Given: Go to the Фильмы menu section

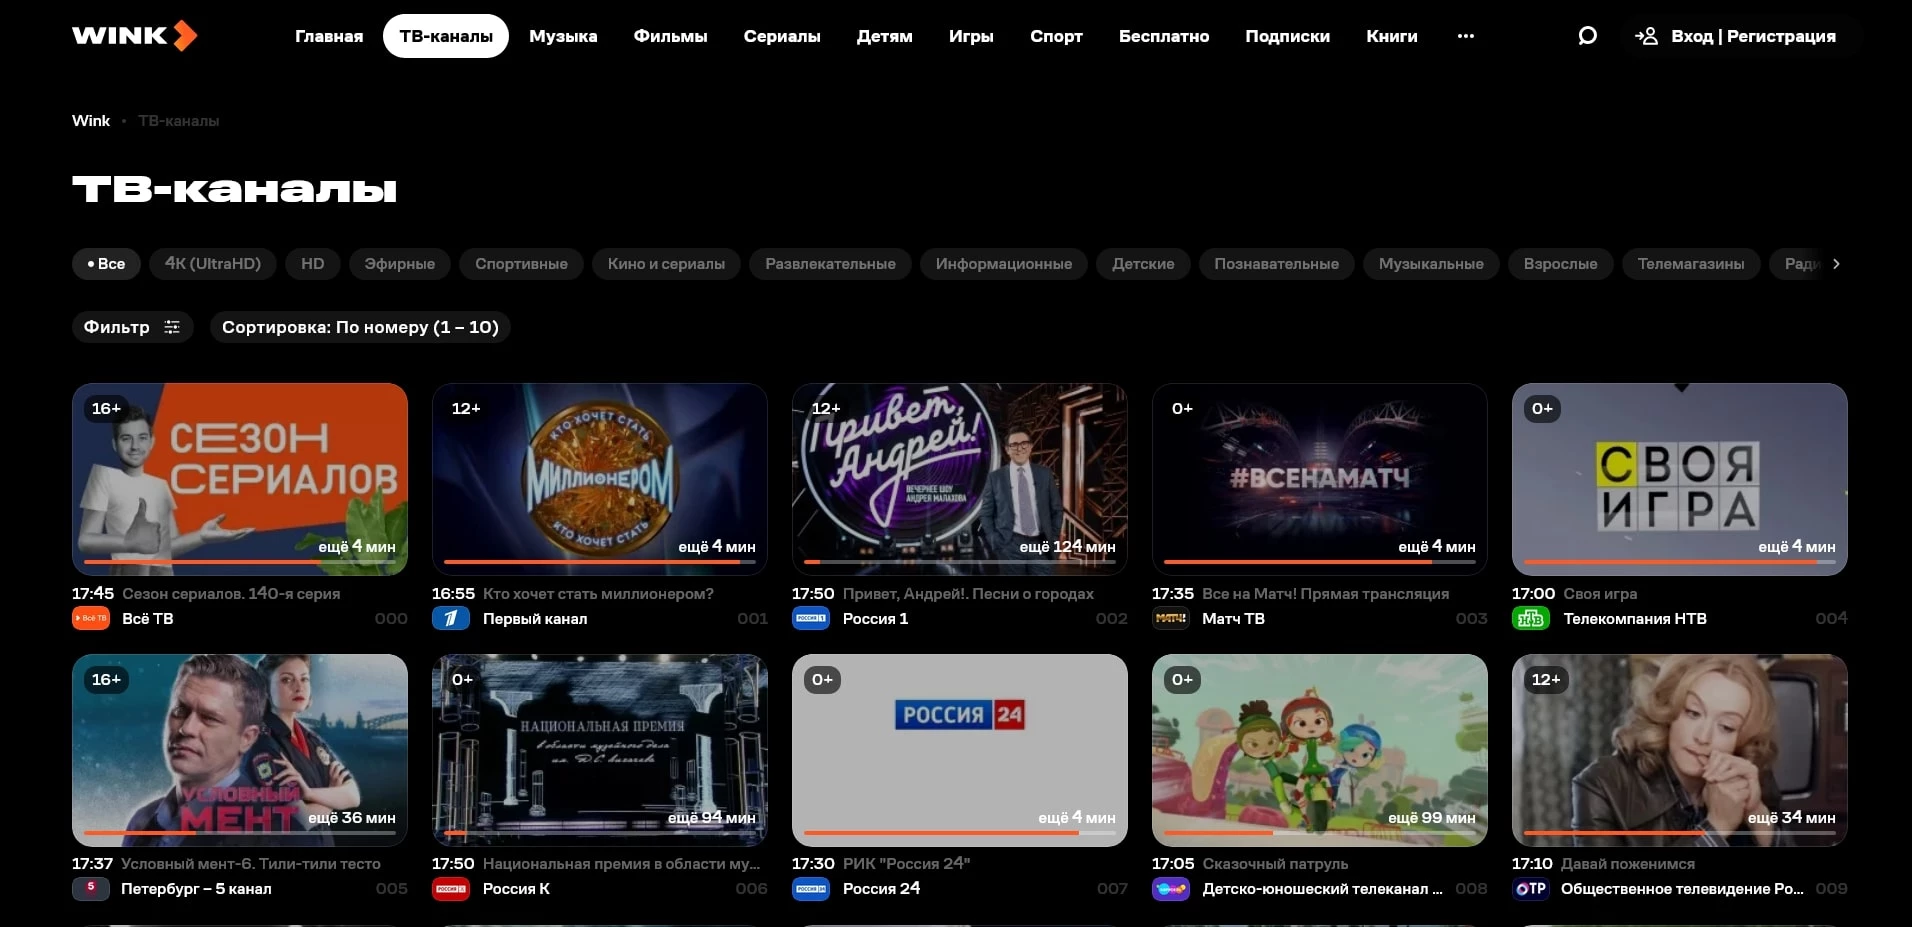Looking at the screenshot, I should pos(670,36).
